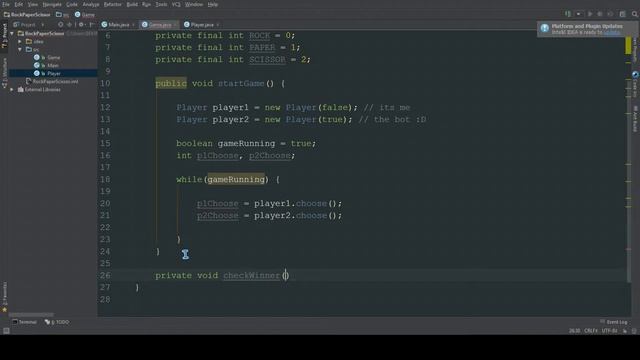
Task: Select the .idea folder row
Action: (53, 42)
